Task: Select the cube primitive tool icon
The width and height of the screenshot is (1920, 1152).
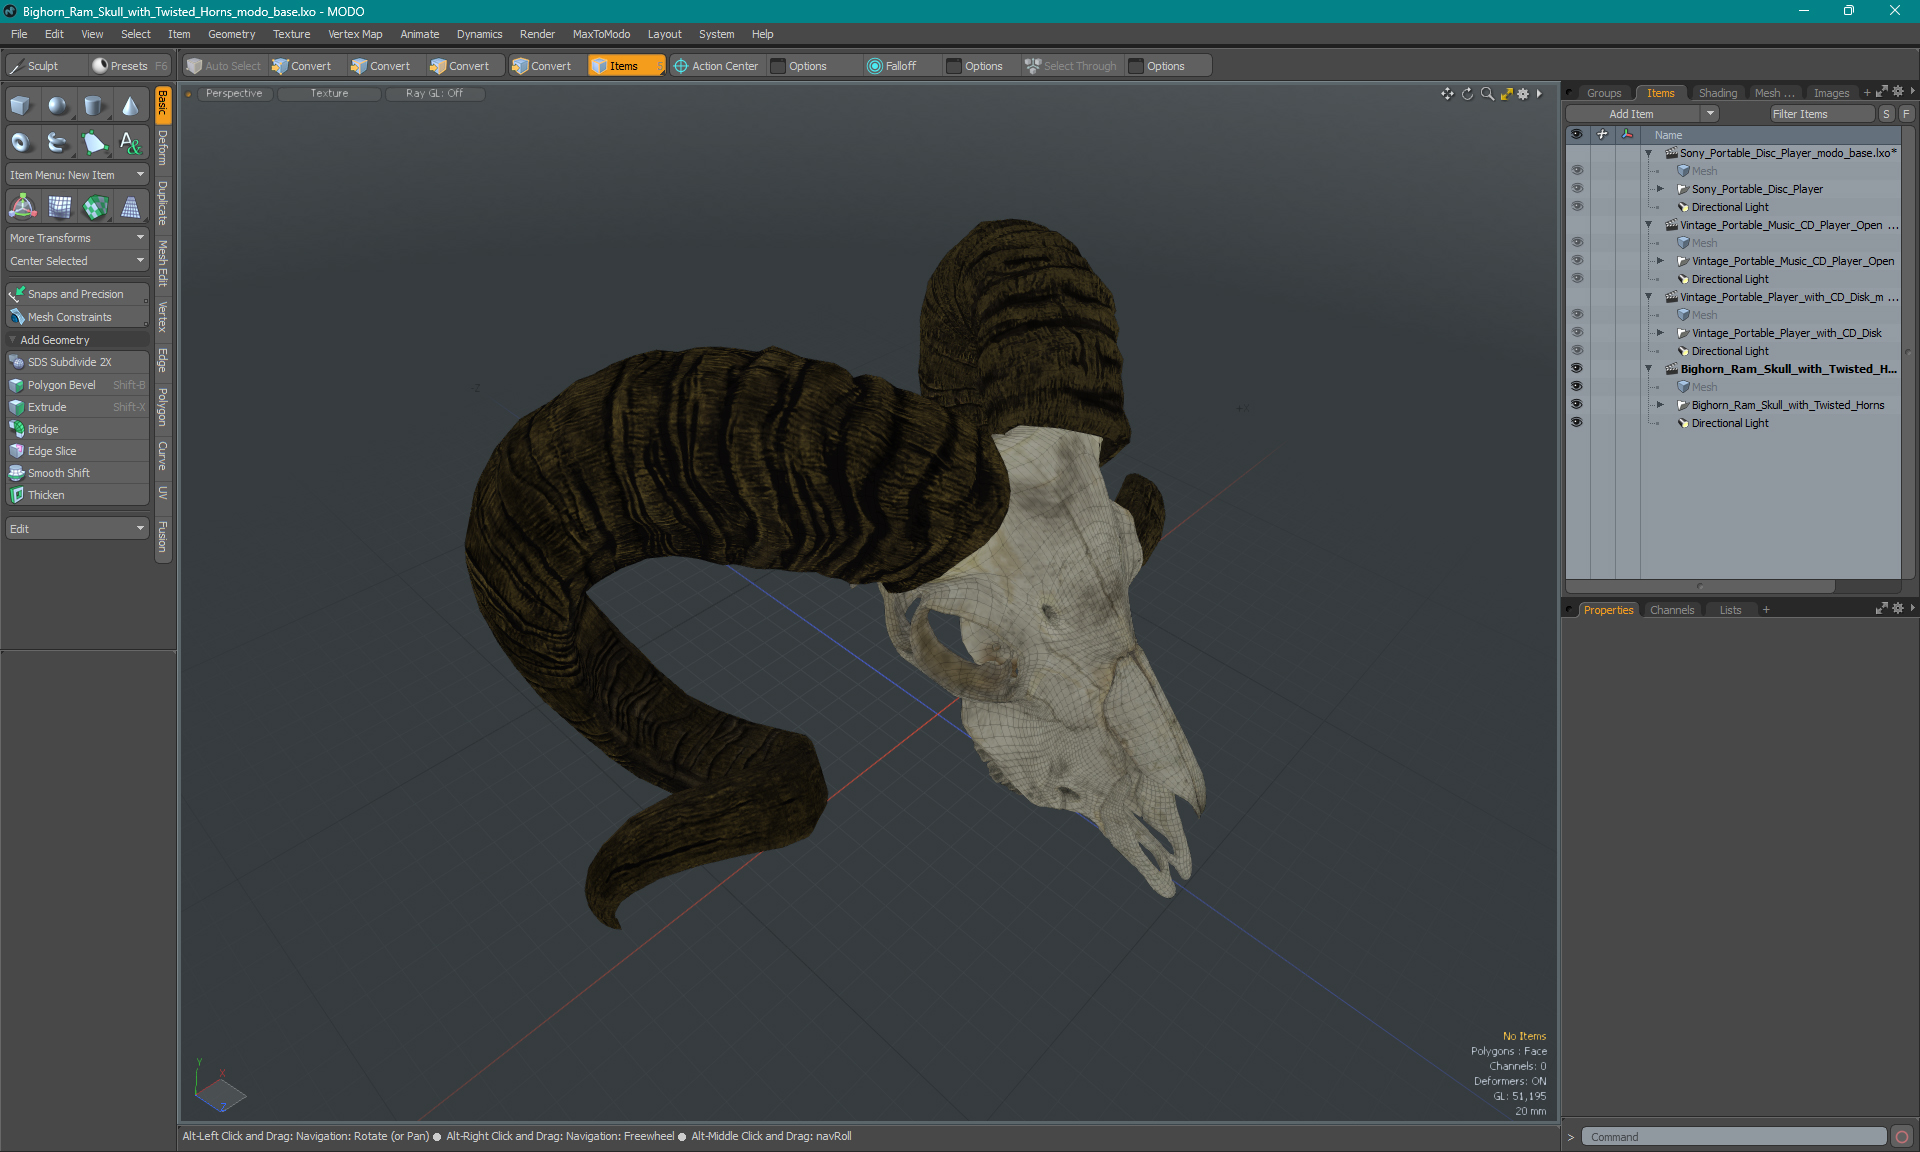Action: tap(21, 106)
